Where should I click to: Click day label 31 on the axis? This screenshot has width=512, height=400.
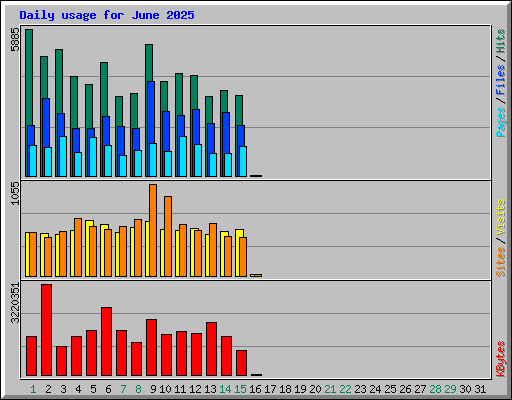coord(480,389)
